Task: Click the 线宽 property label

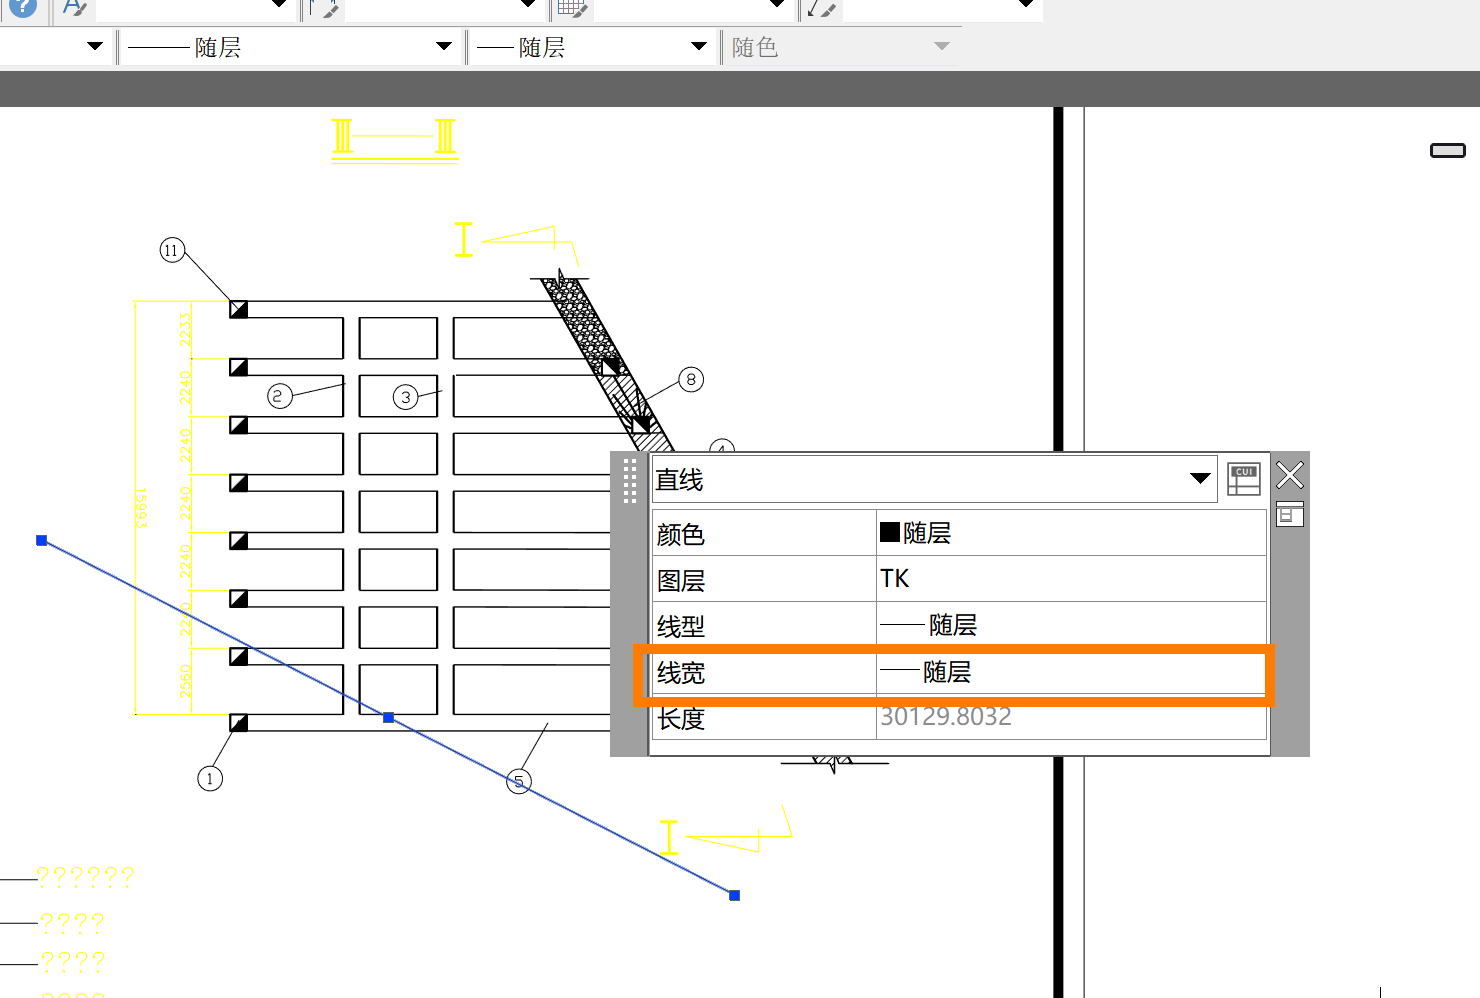Action: [x=681, y=673]
